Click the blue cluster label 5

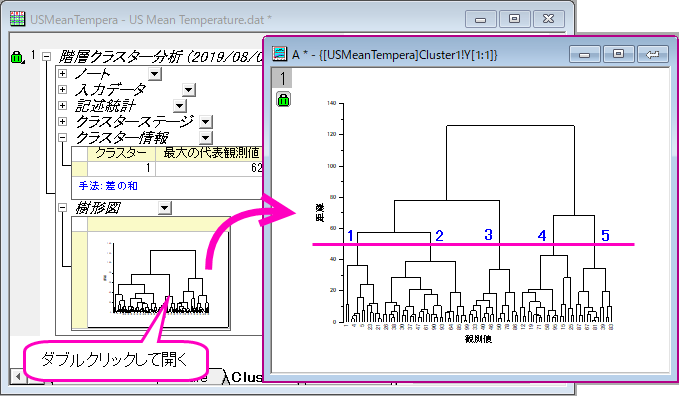tap(605, 236)
